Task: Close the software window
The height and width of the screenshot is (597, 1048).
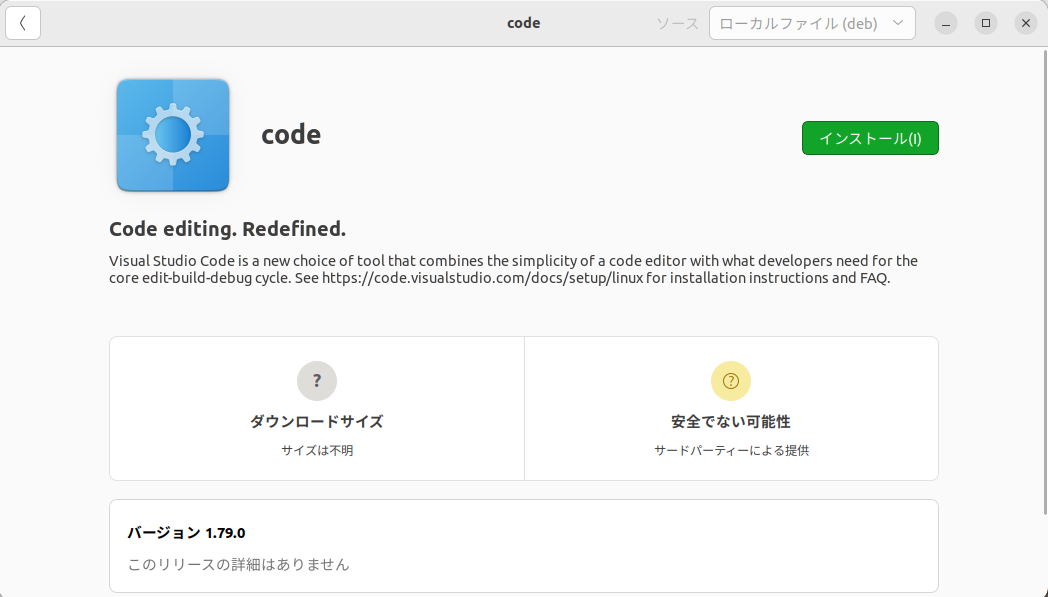Action: (x=1026, y=23)
